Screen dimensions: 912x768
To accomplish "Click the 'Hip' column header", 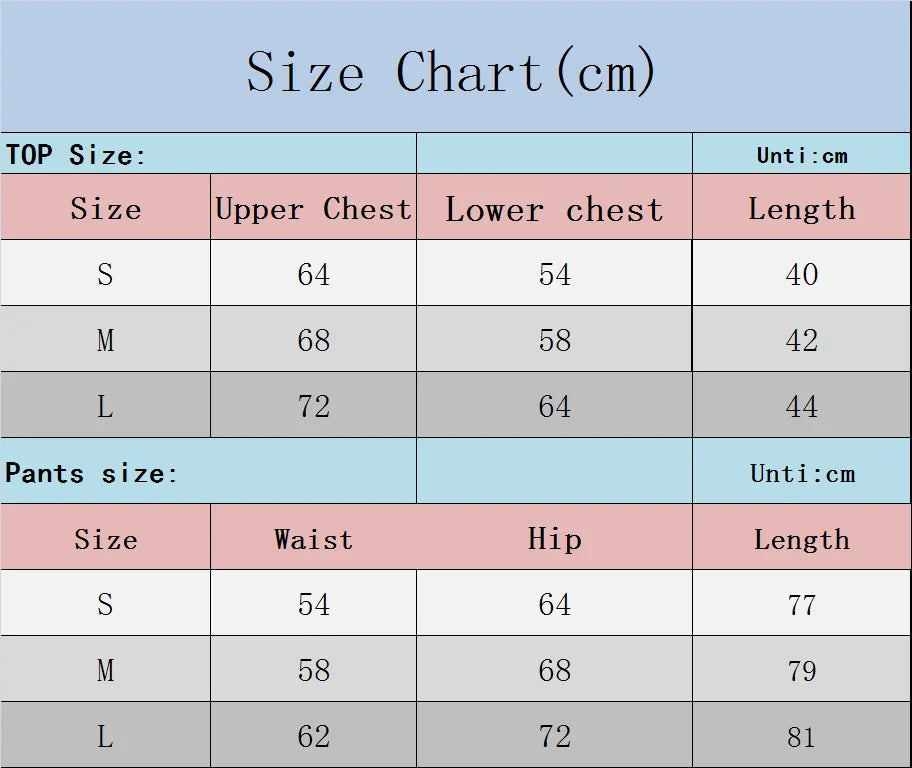I will (x=554, y=539).
